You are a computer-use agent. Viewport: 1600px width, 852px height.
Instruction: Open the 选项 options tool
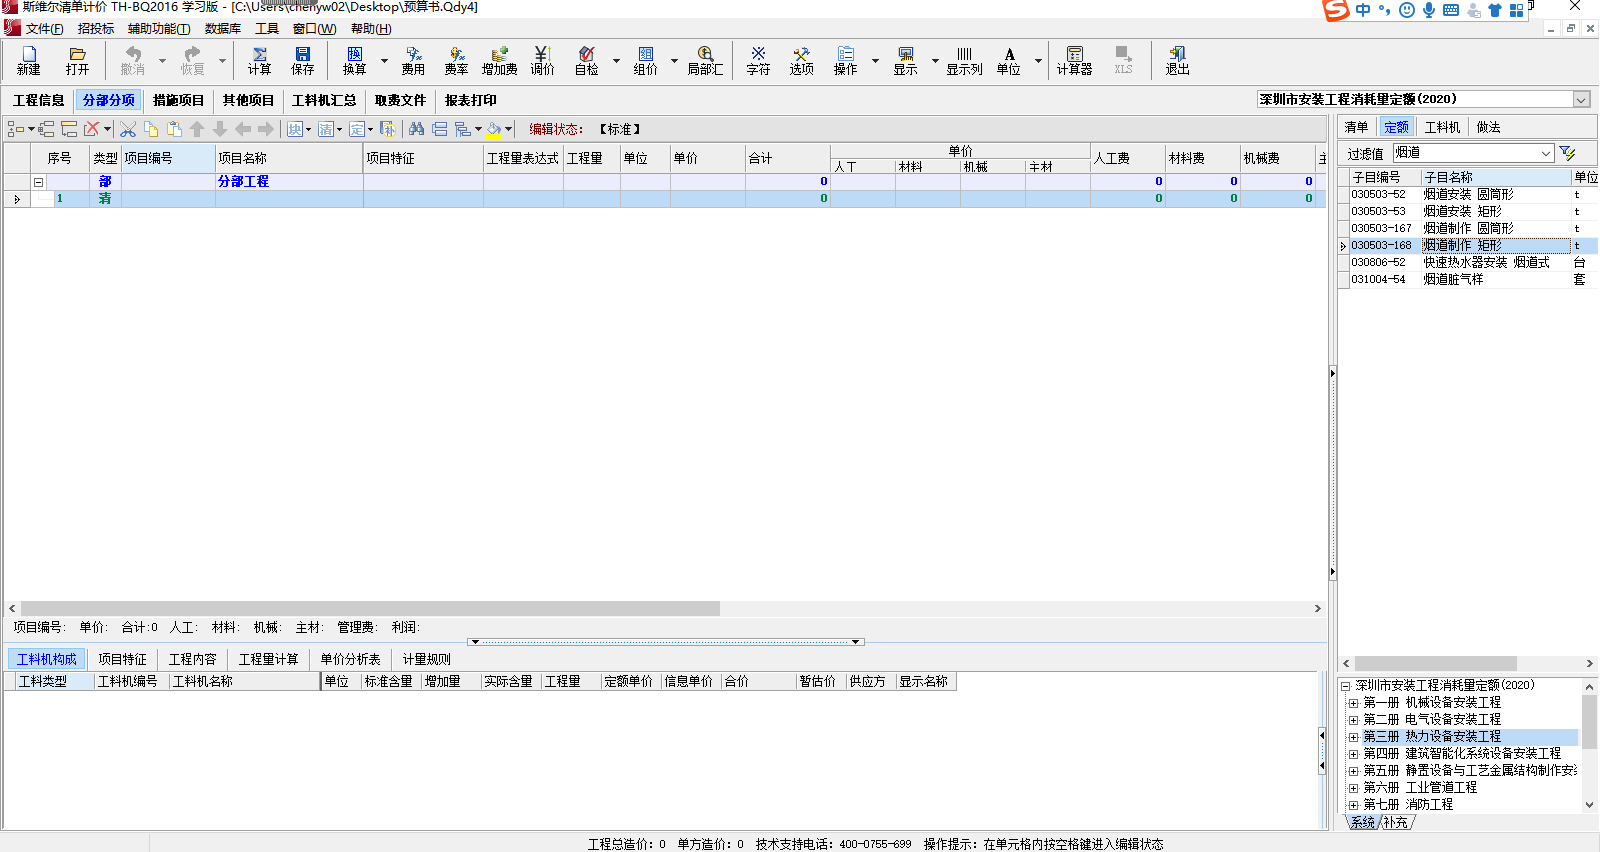pyautogui.click(x=801, y=61)
